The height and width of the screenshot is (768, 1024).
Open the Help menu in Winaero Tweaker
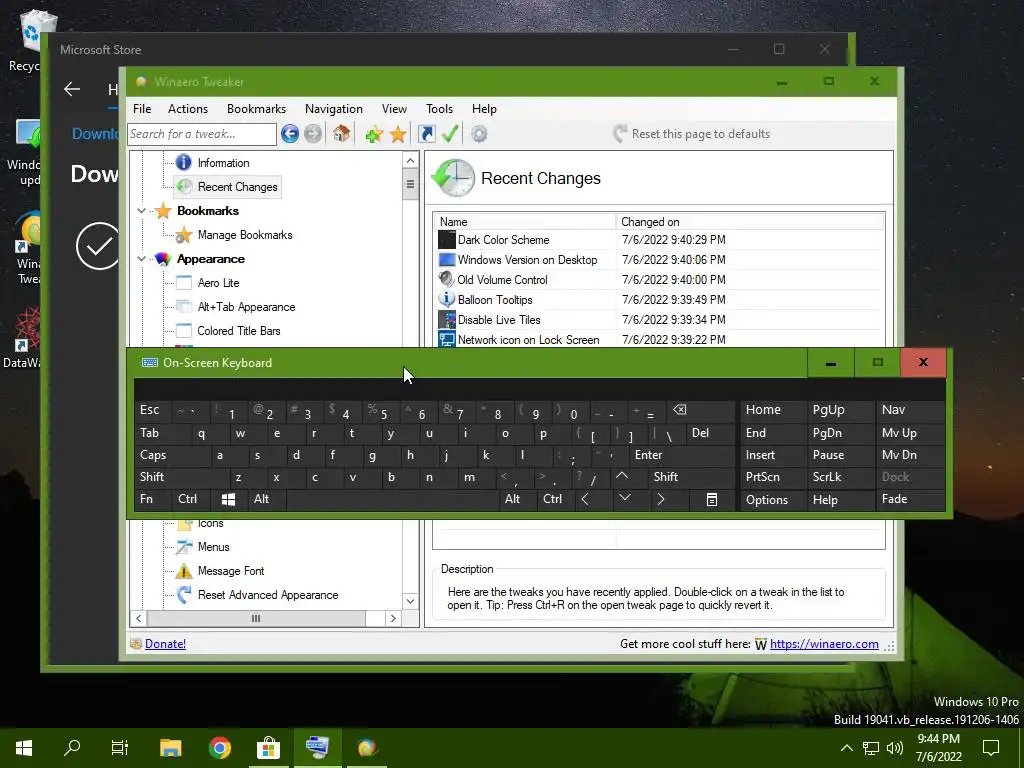(484, 109)
